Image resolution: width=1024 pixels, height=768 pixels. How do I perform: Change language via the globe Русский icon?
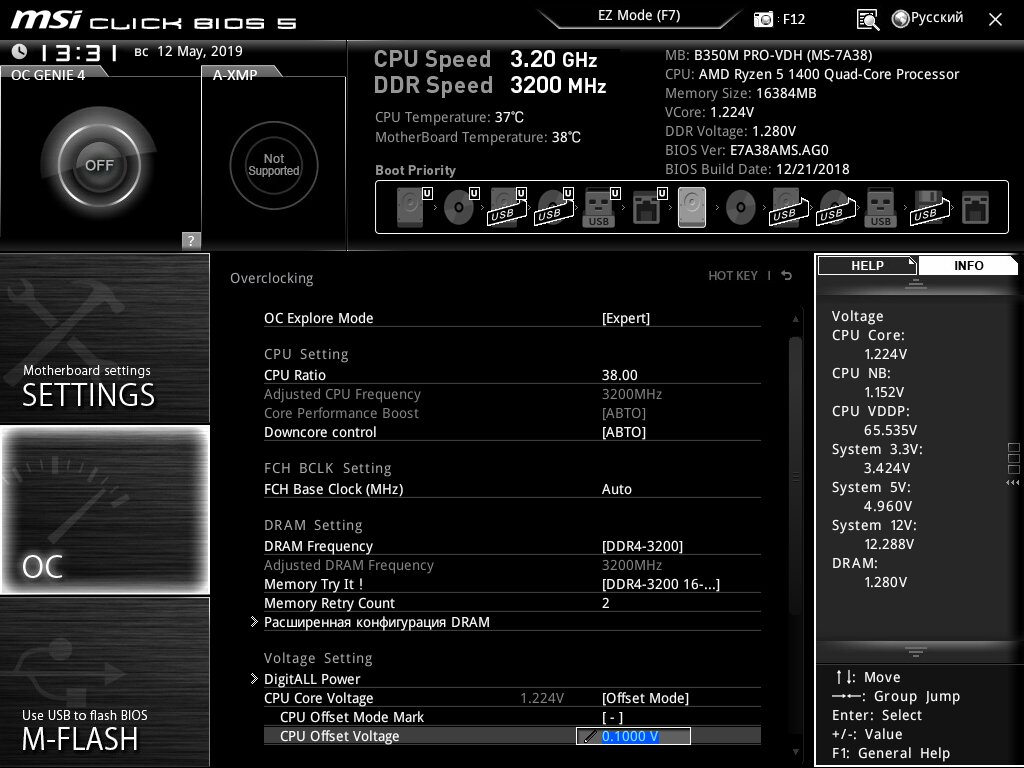point(927,18)
